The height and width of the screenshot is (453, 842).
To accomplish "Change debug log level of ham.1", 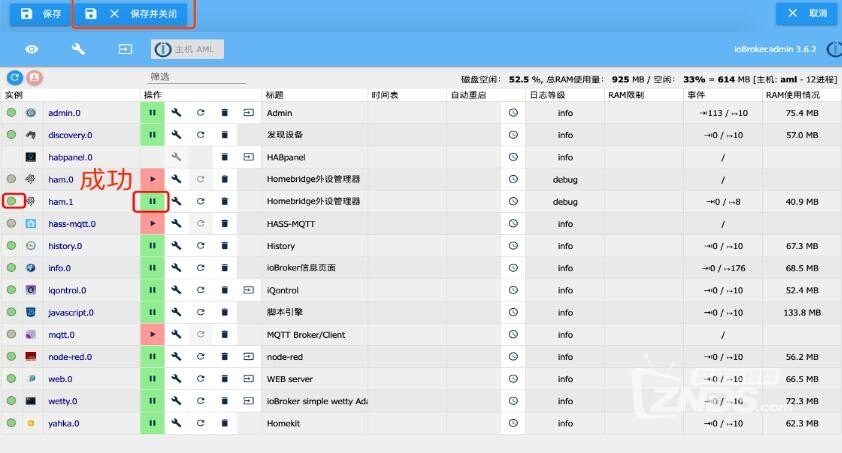I will tap(565, 202).
